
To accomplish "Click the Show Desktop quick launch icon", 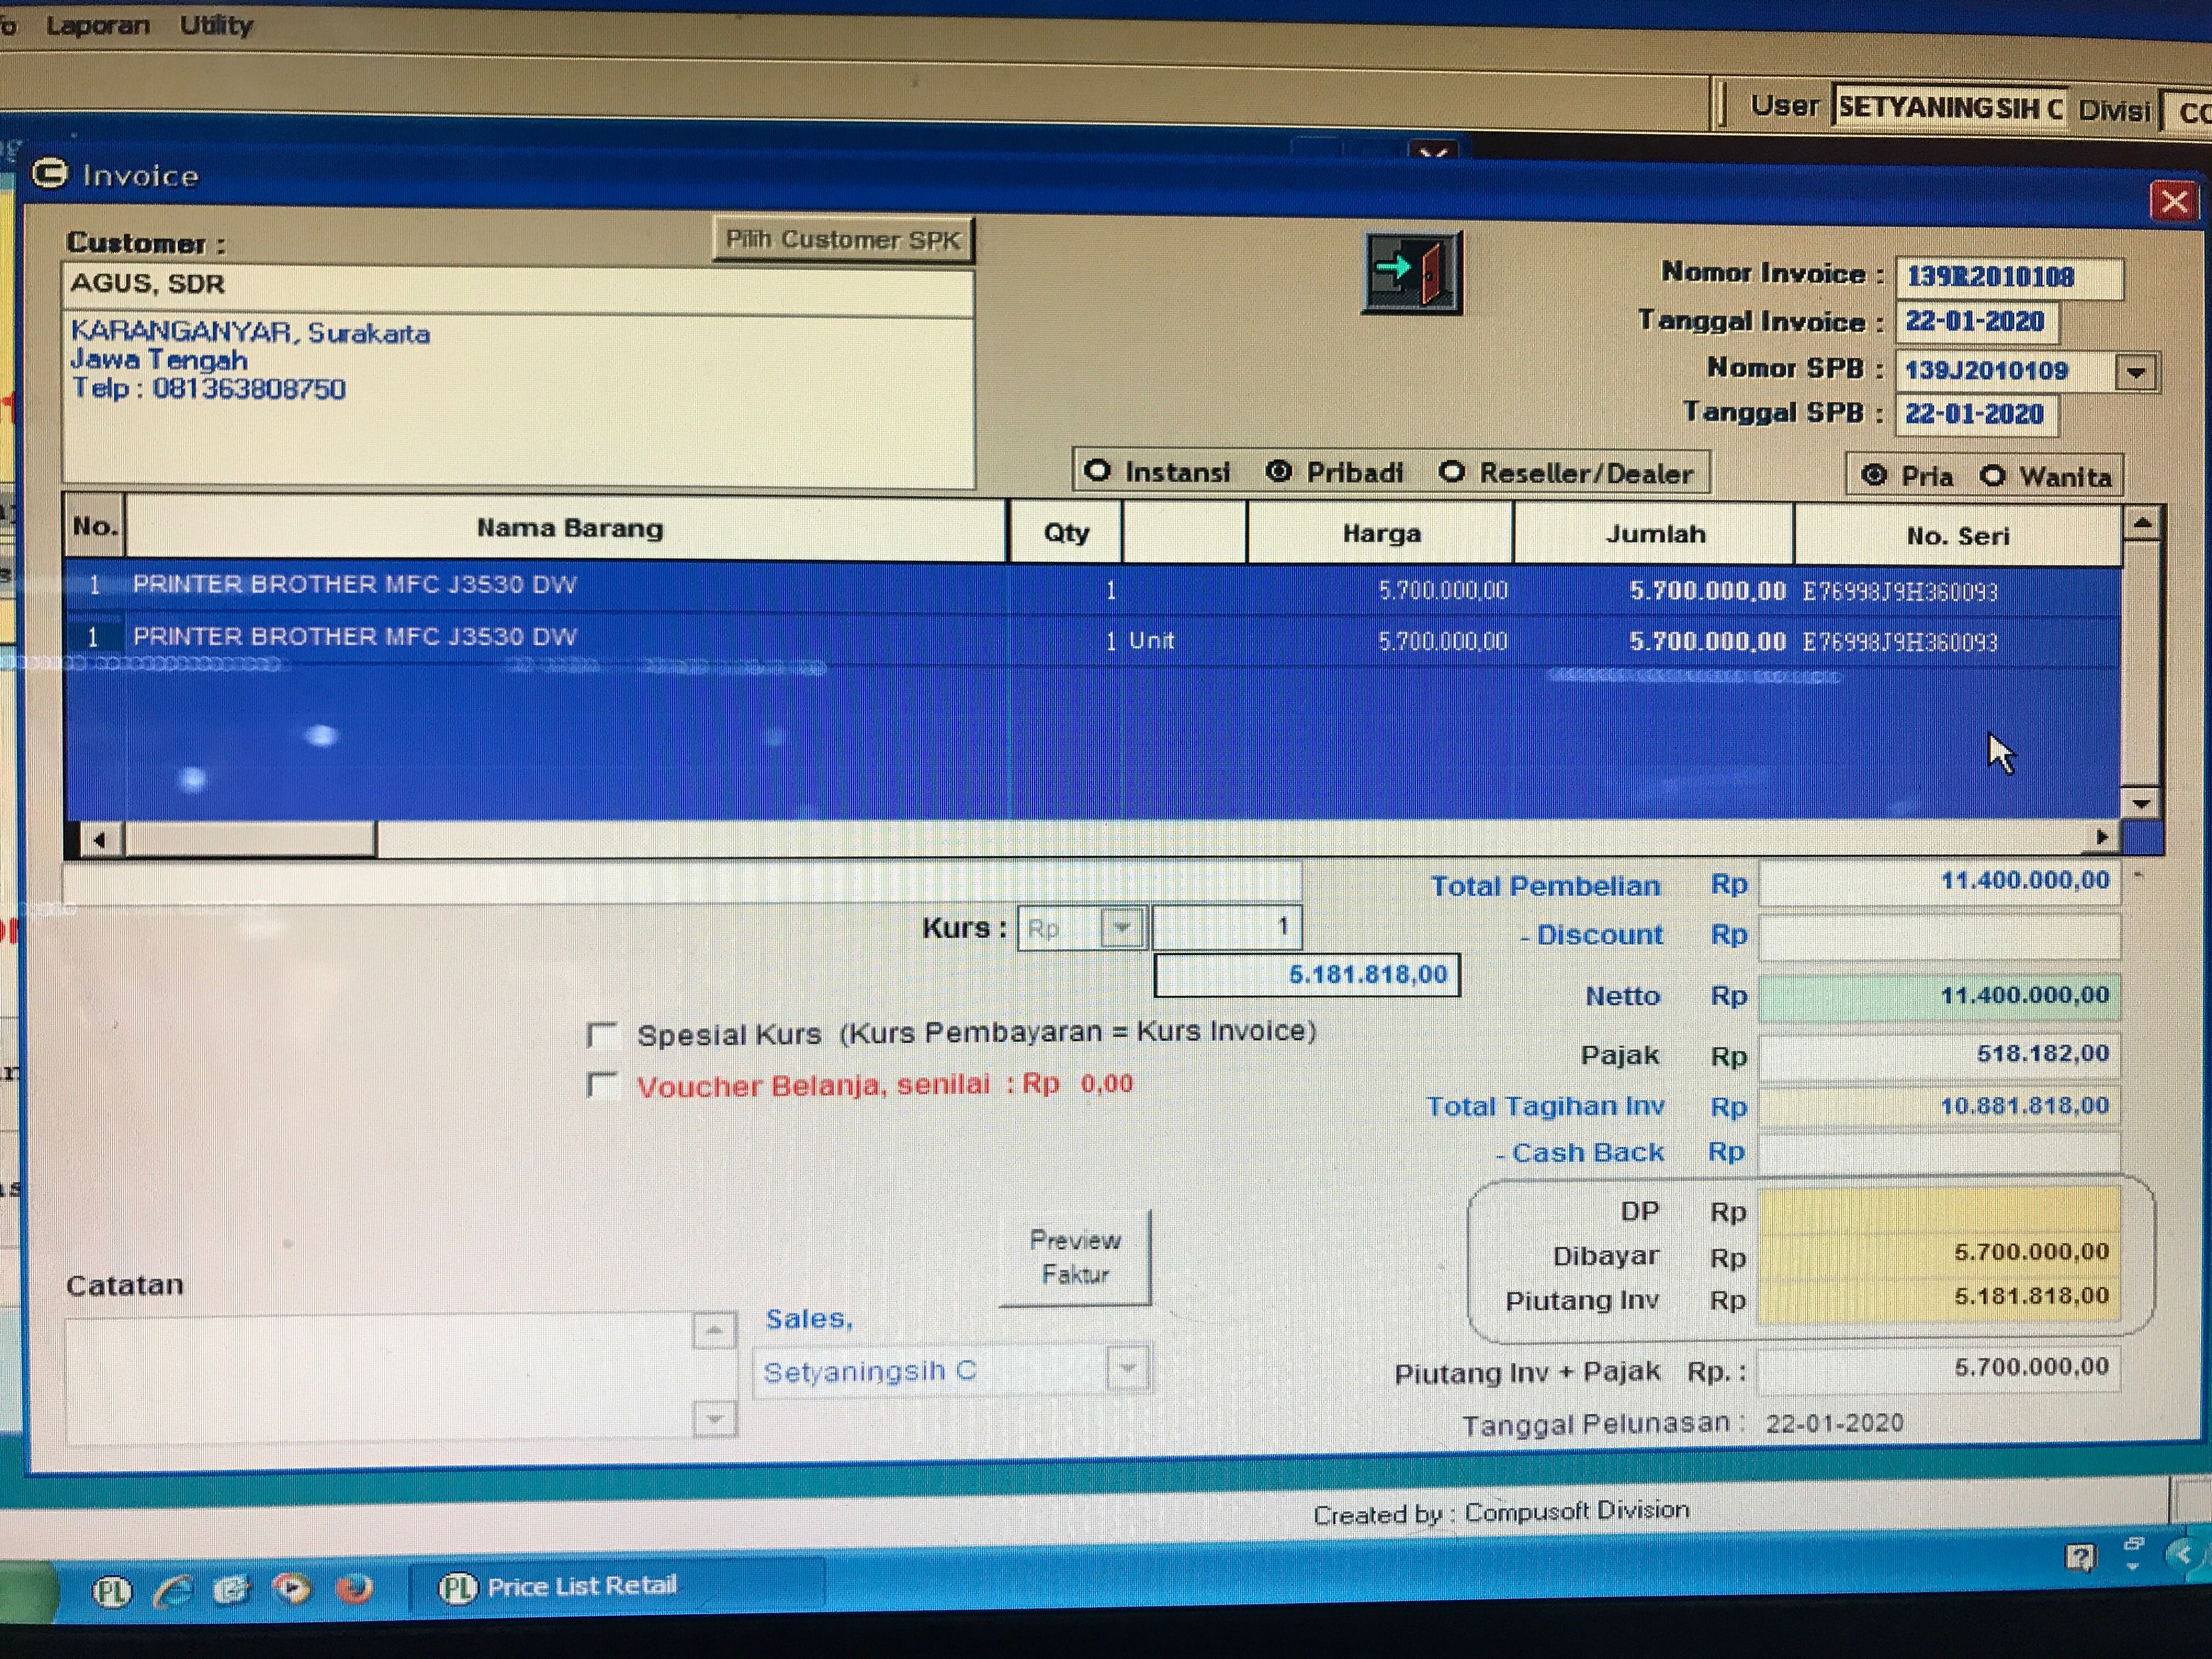I will pyautogui.click(x=232, y=1590).
